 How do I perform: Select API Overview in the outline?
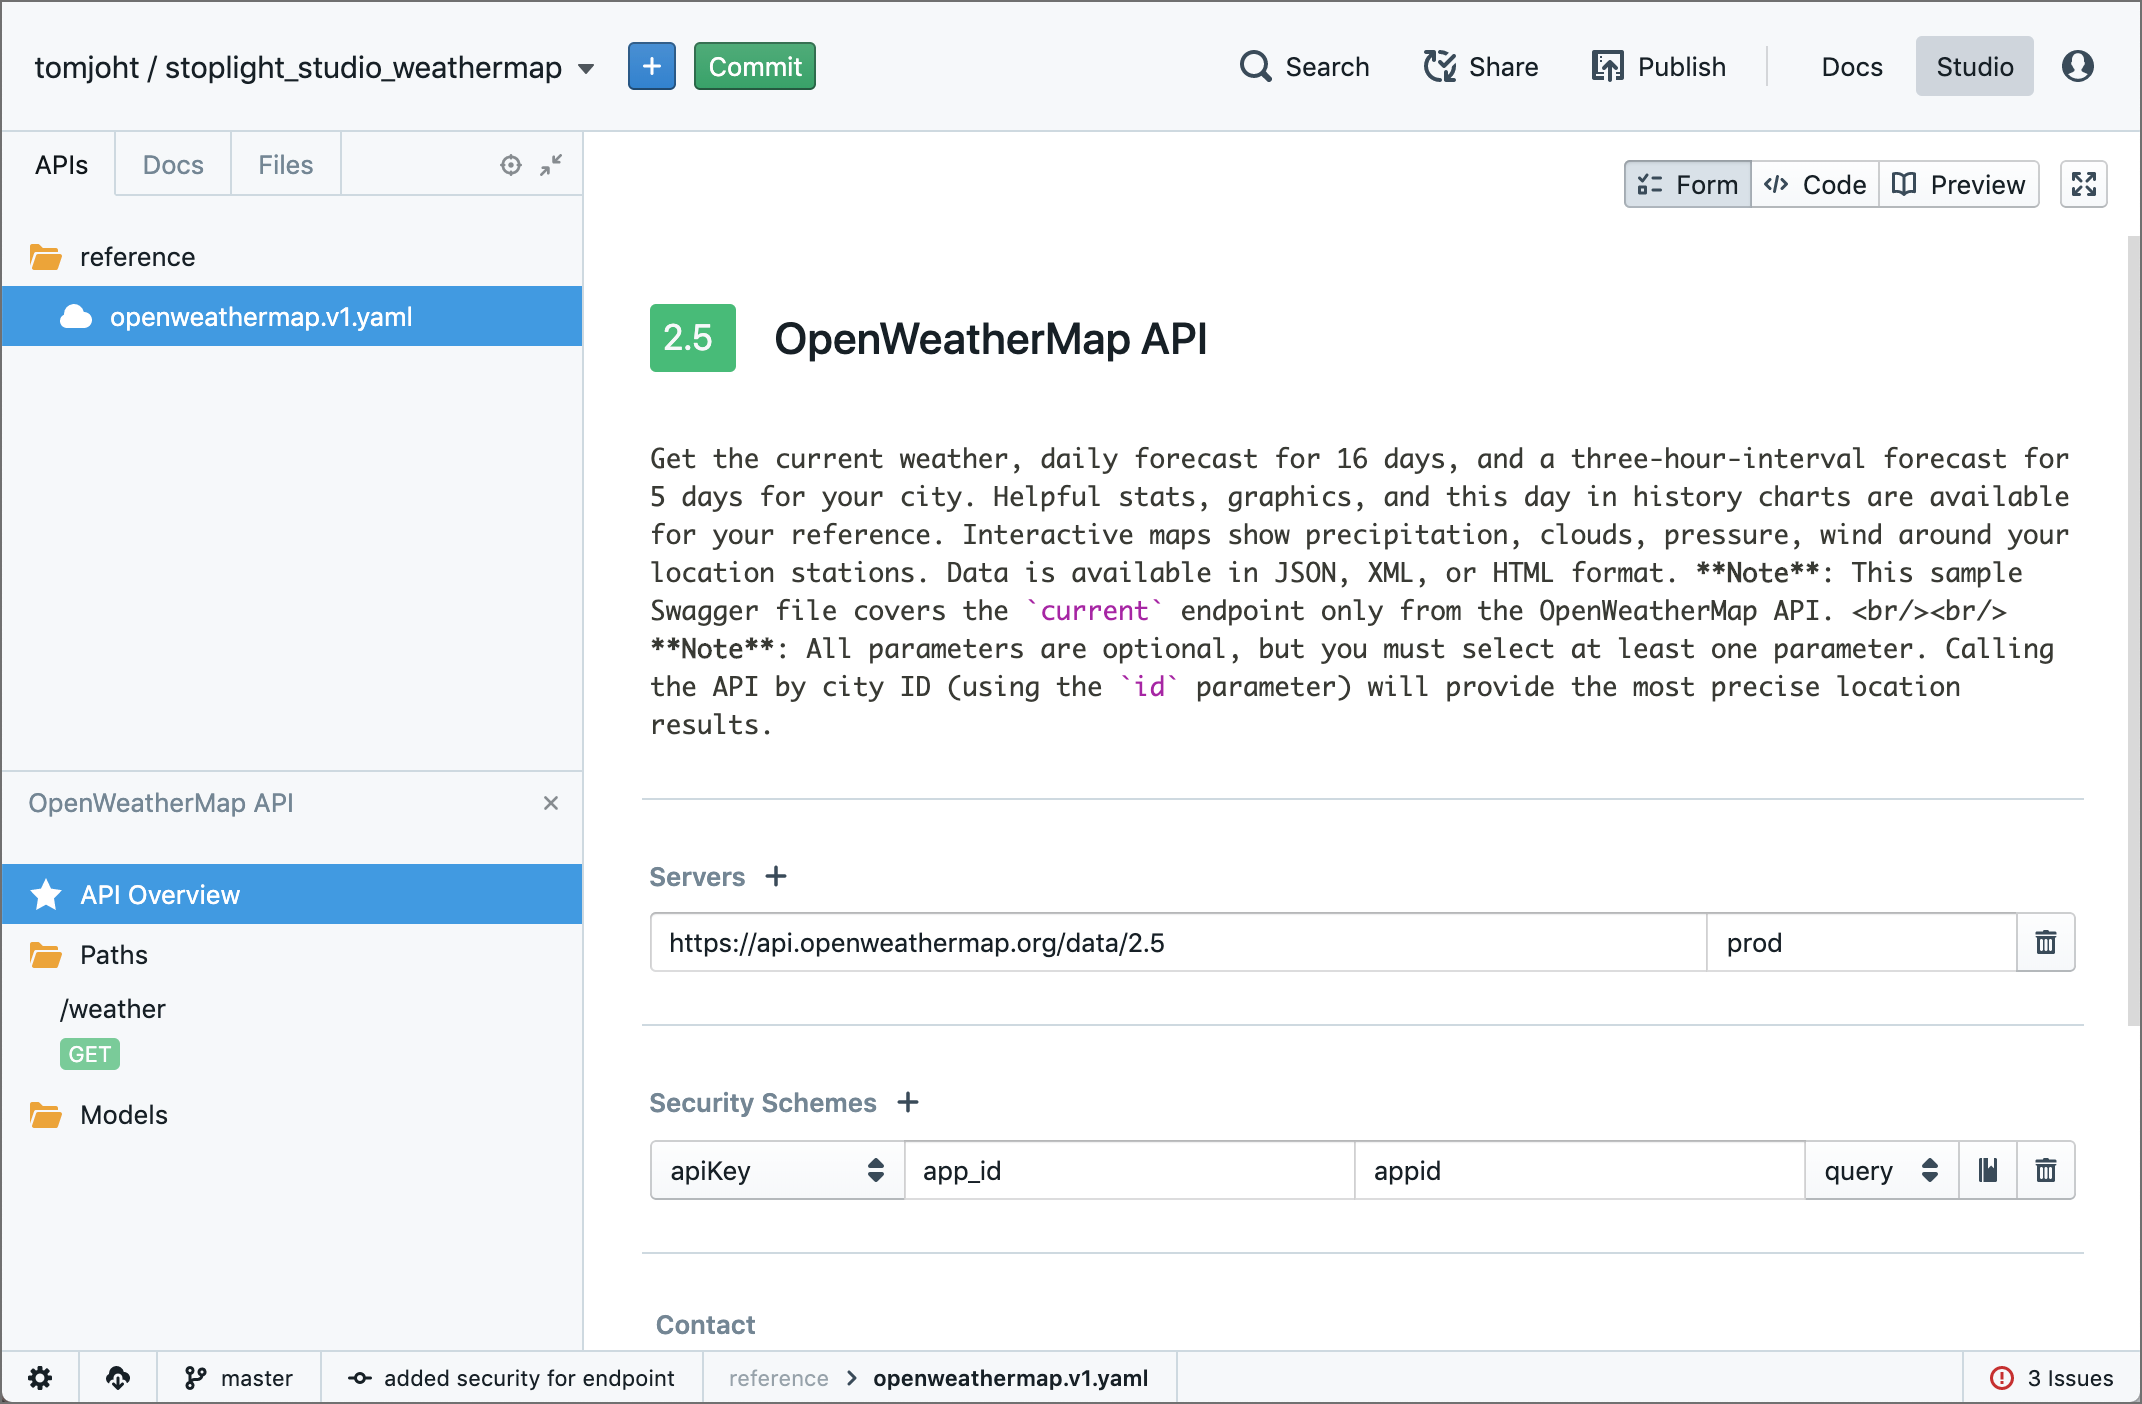pyautogui.click(x=292, y=894)
